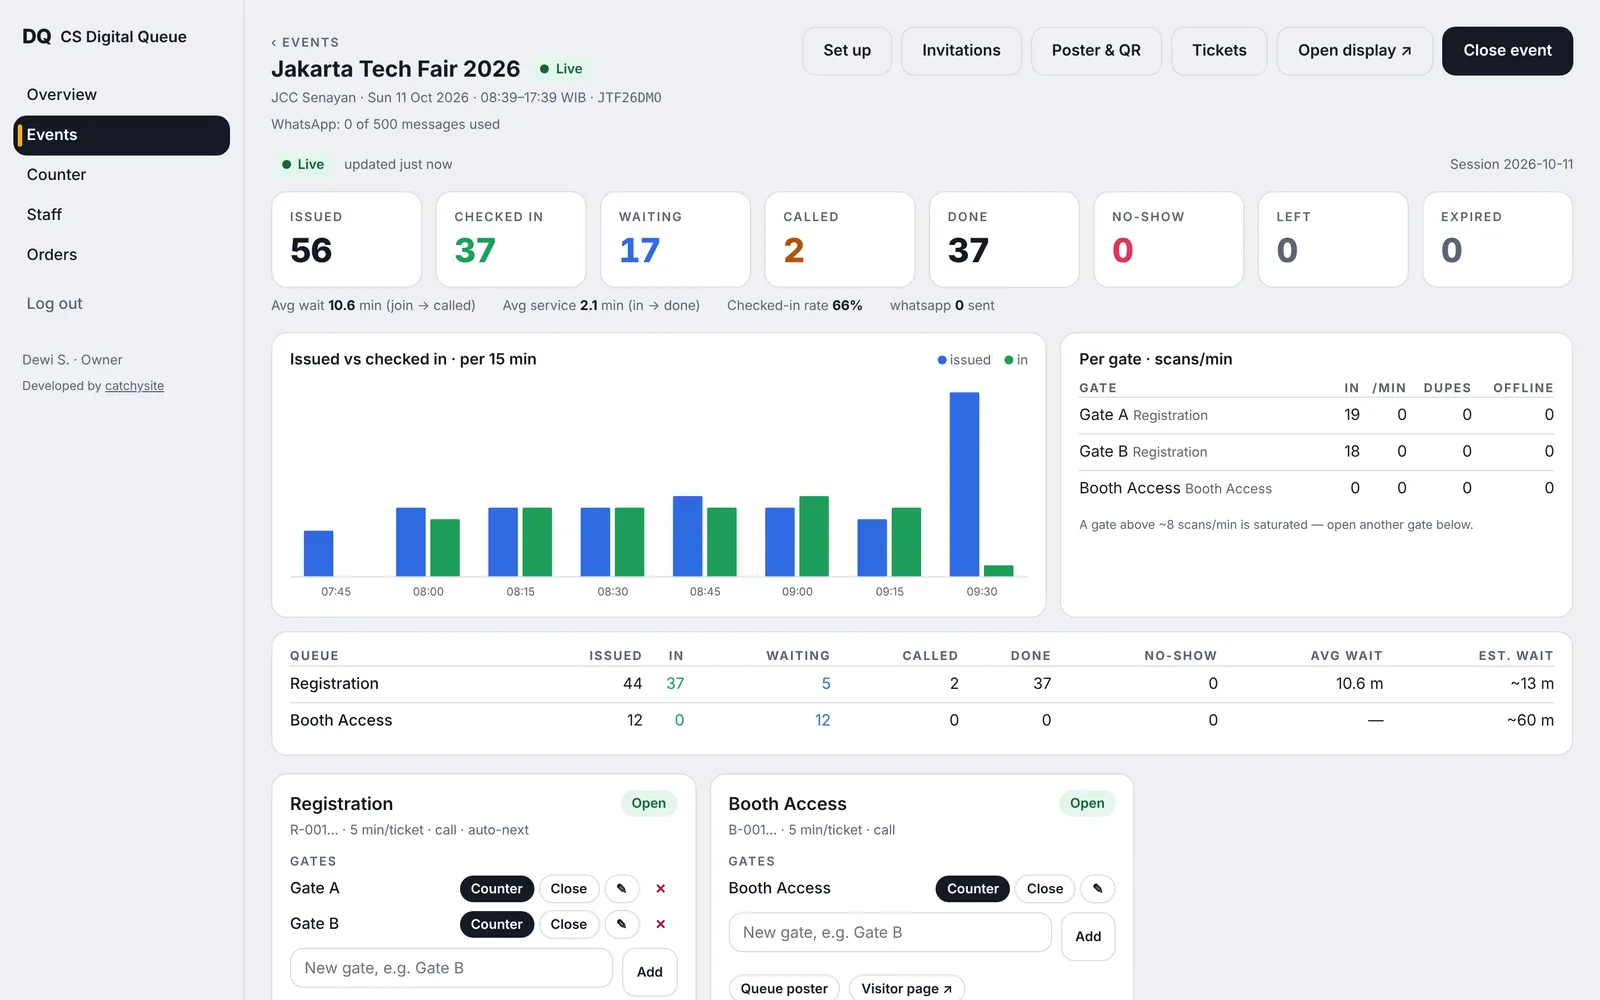Open the counter for the Booth Access gate
This screenshot has height=1000, width=1600.
point(973,889)
